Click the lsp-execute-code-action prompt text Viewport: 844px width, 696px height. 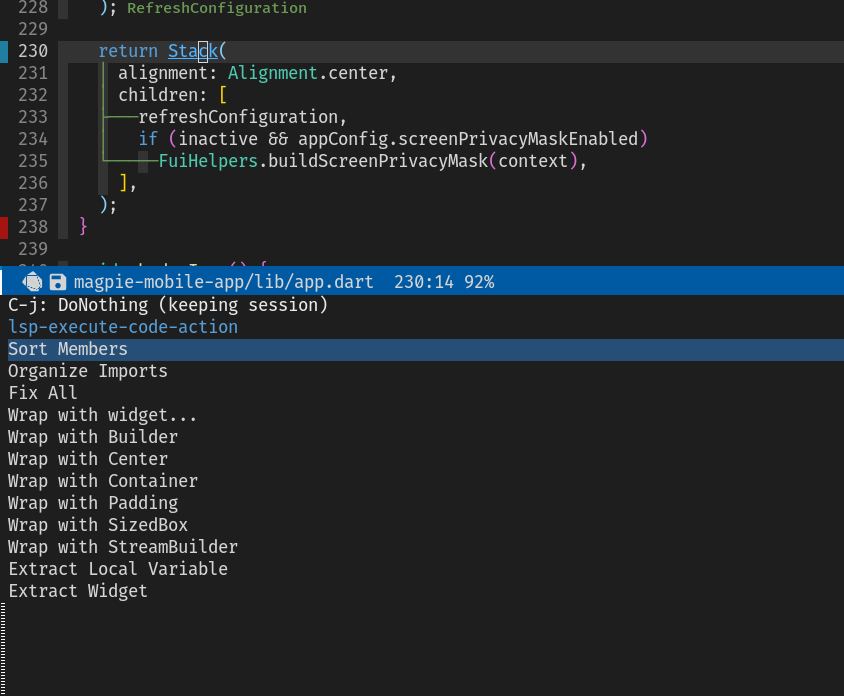point(123,327)
